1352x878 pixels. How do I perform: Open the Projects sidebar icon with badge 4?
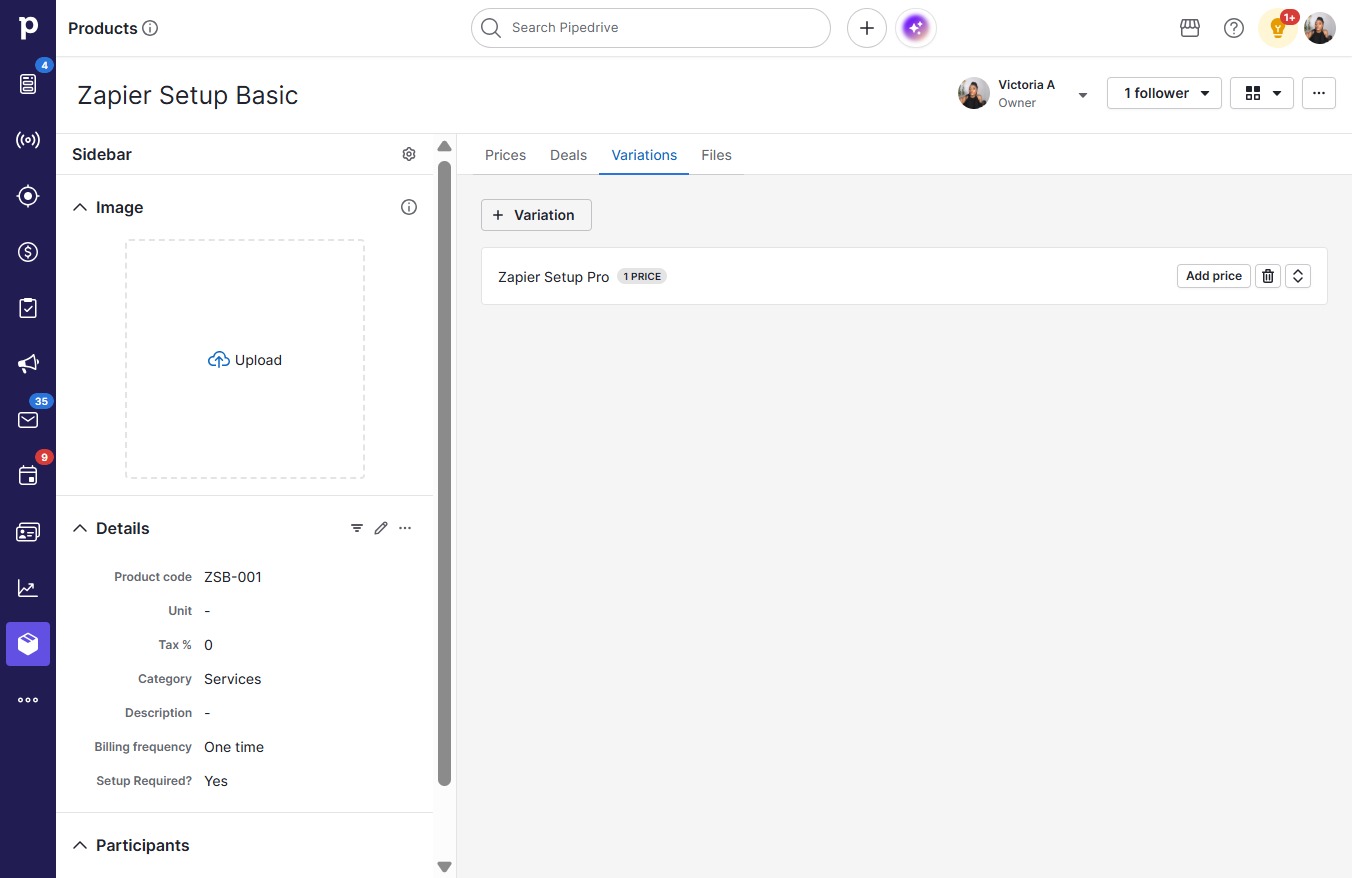28,84
